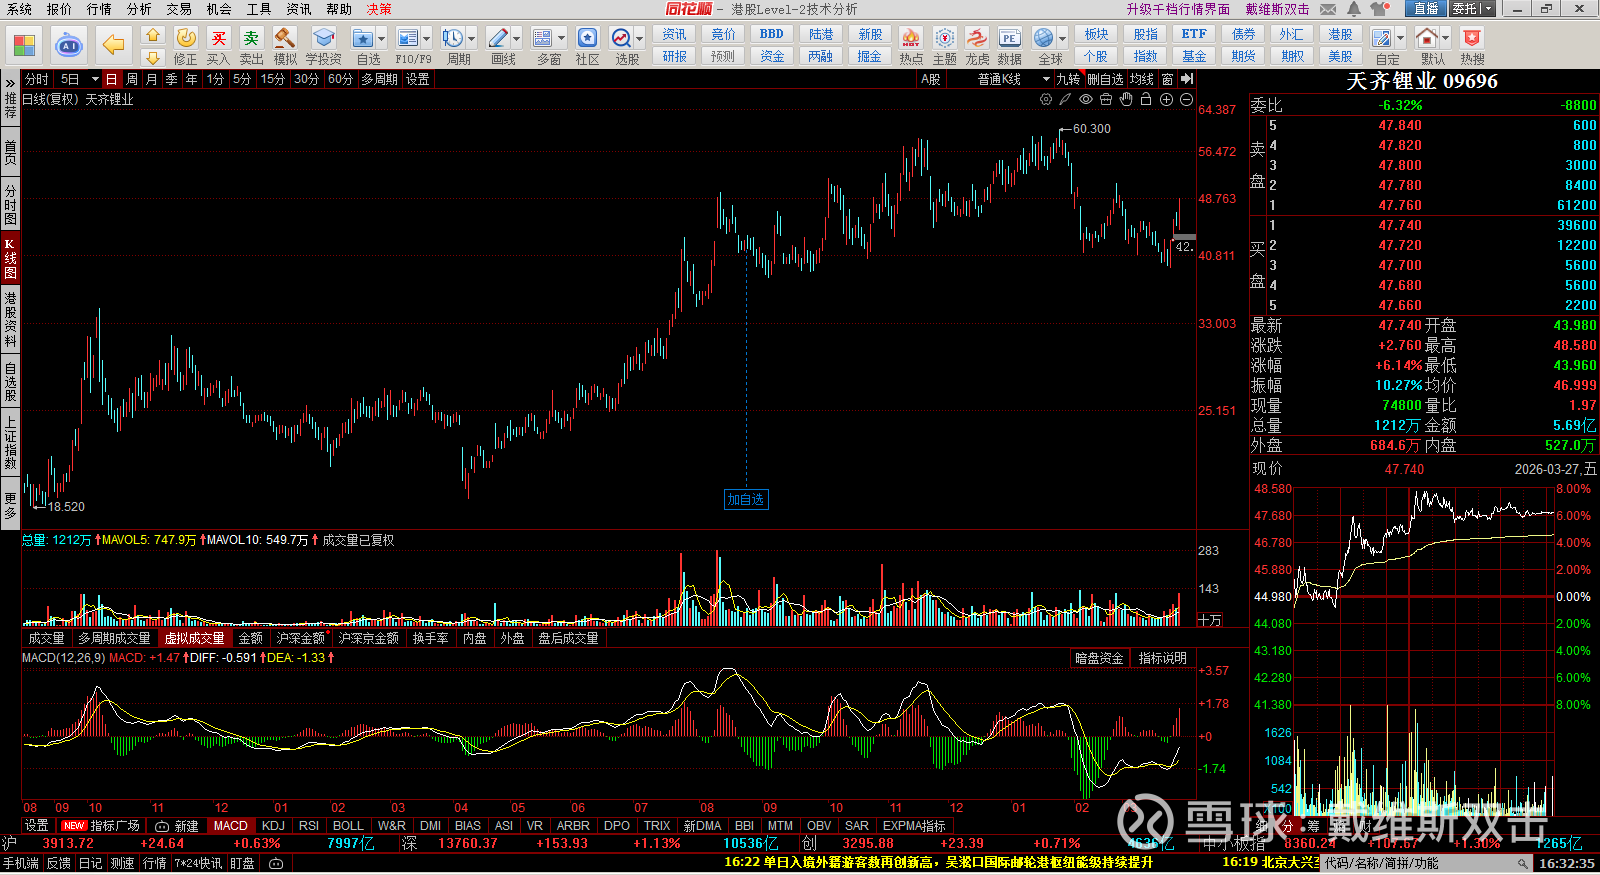The image size is (1600, 875).
Task: Open the 暗盘资金 button
Action: tap(1100, 658)
